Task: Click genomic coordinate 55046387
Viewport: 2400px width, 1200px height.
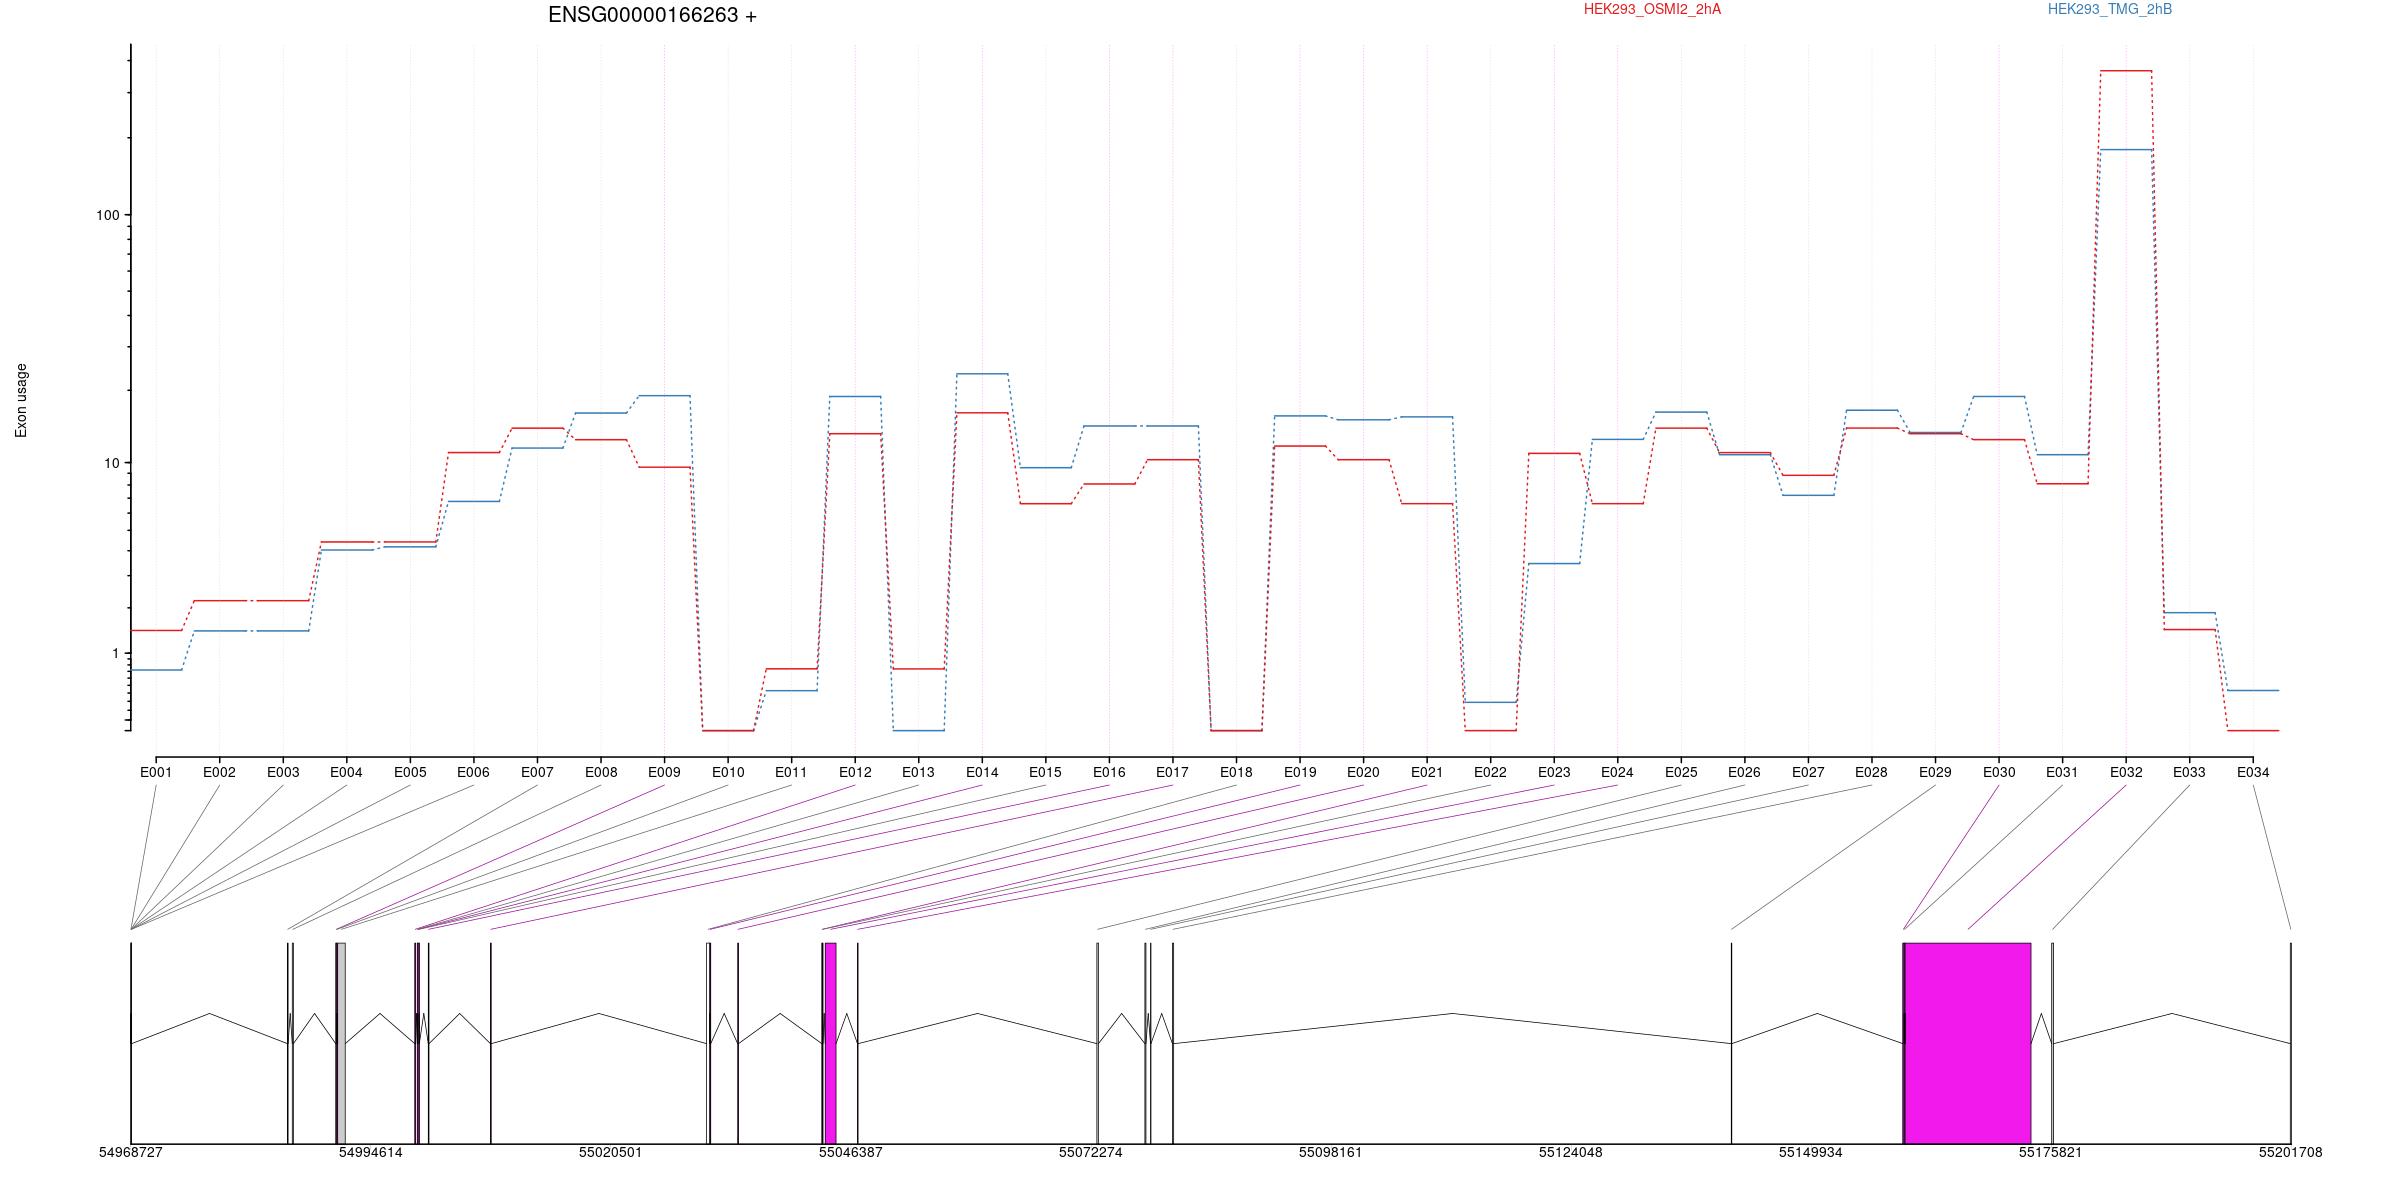Action: coord(850,1152)
